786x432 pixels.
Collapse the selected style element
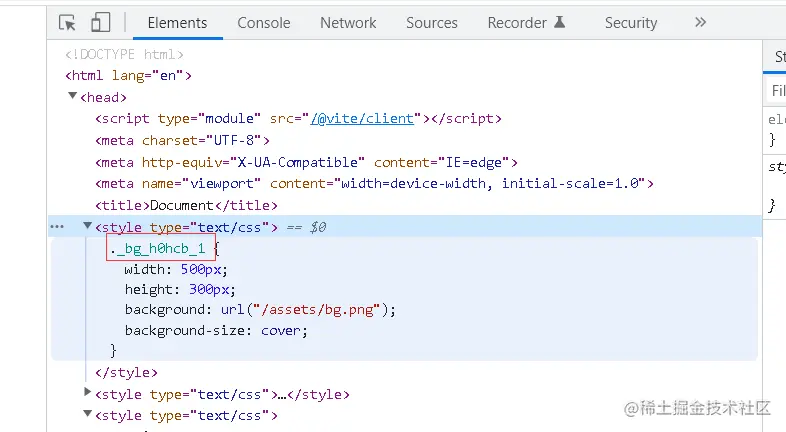coord(88,227)
